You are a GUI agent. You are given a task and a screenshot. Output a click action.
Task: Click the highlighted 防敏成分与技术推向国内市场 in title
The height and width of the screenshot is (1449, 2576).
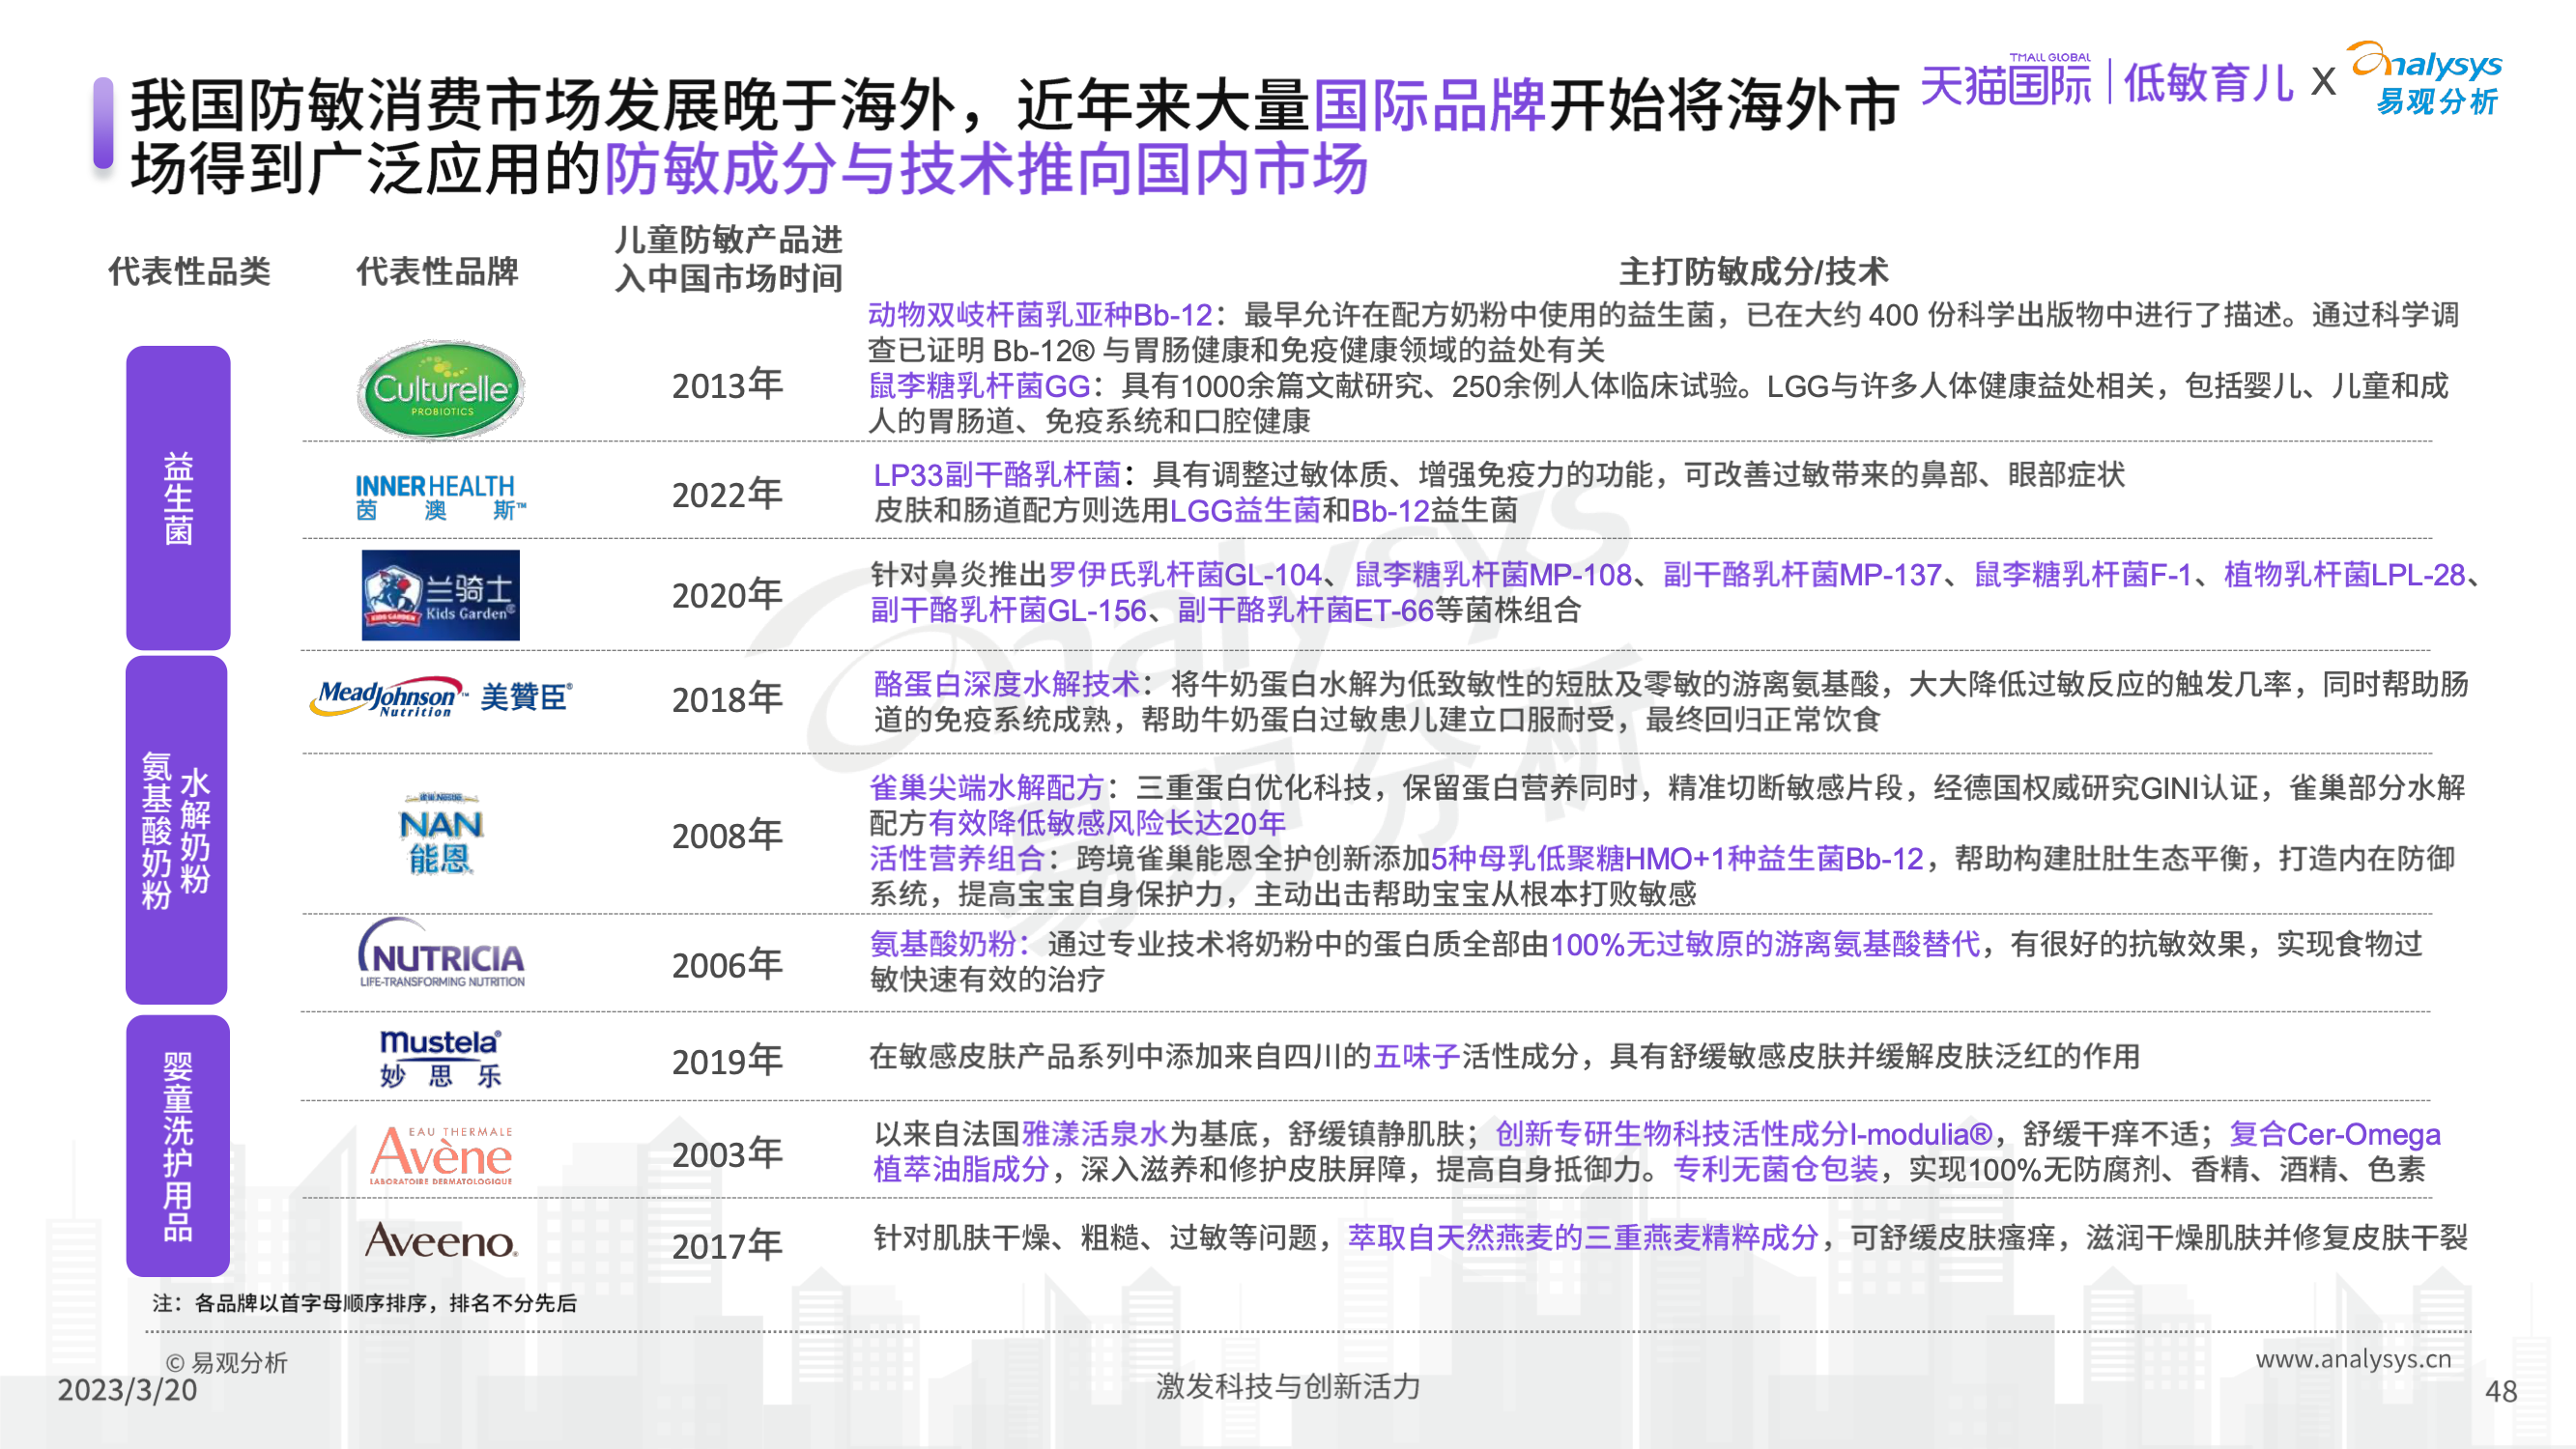point(986,168)
